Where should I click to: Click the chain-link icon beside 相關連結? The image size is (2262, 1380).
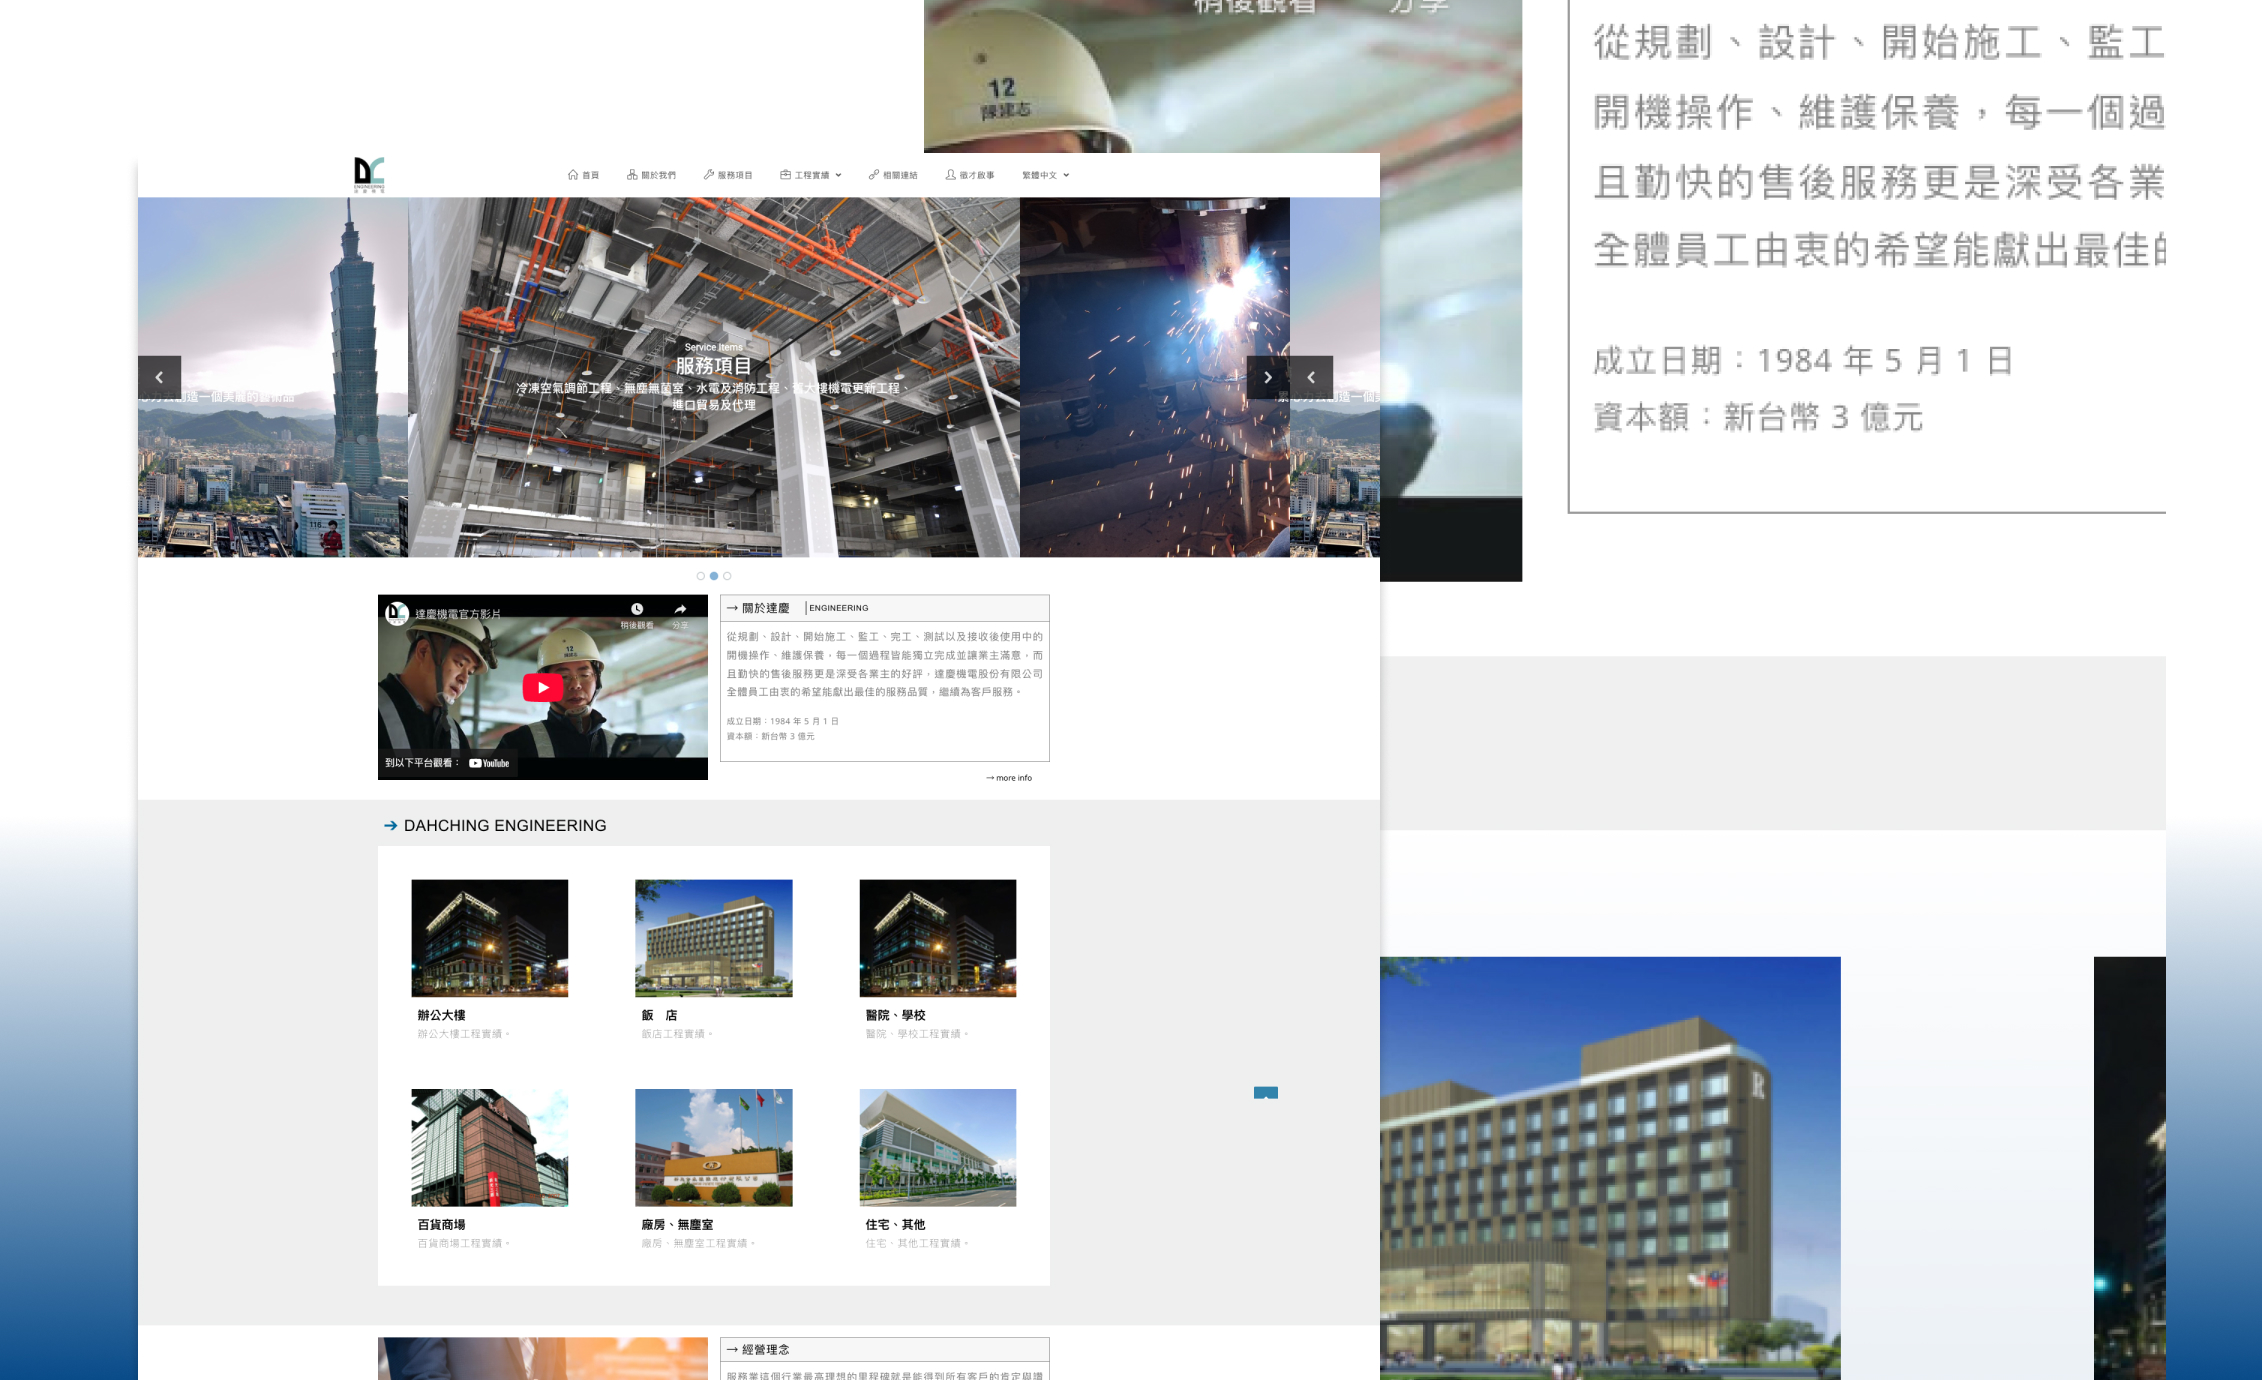click(x=873, y=175)
